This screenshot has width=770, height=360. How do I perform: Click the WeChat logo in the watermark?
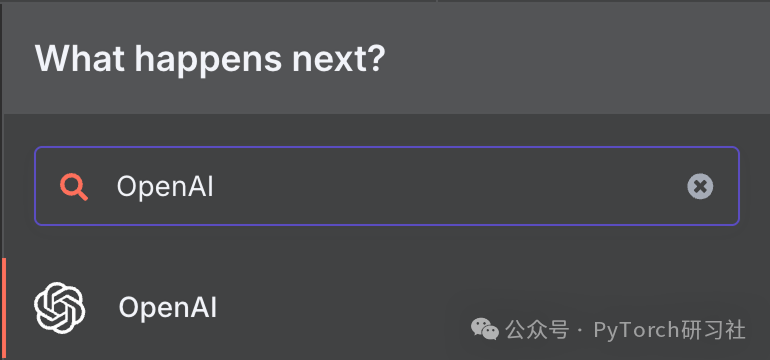[484, 329]
